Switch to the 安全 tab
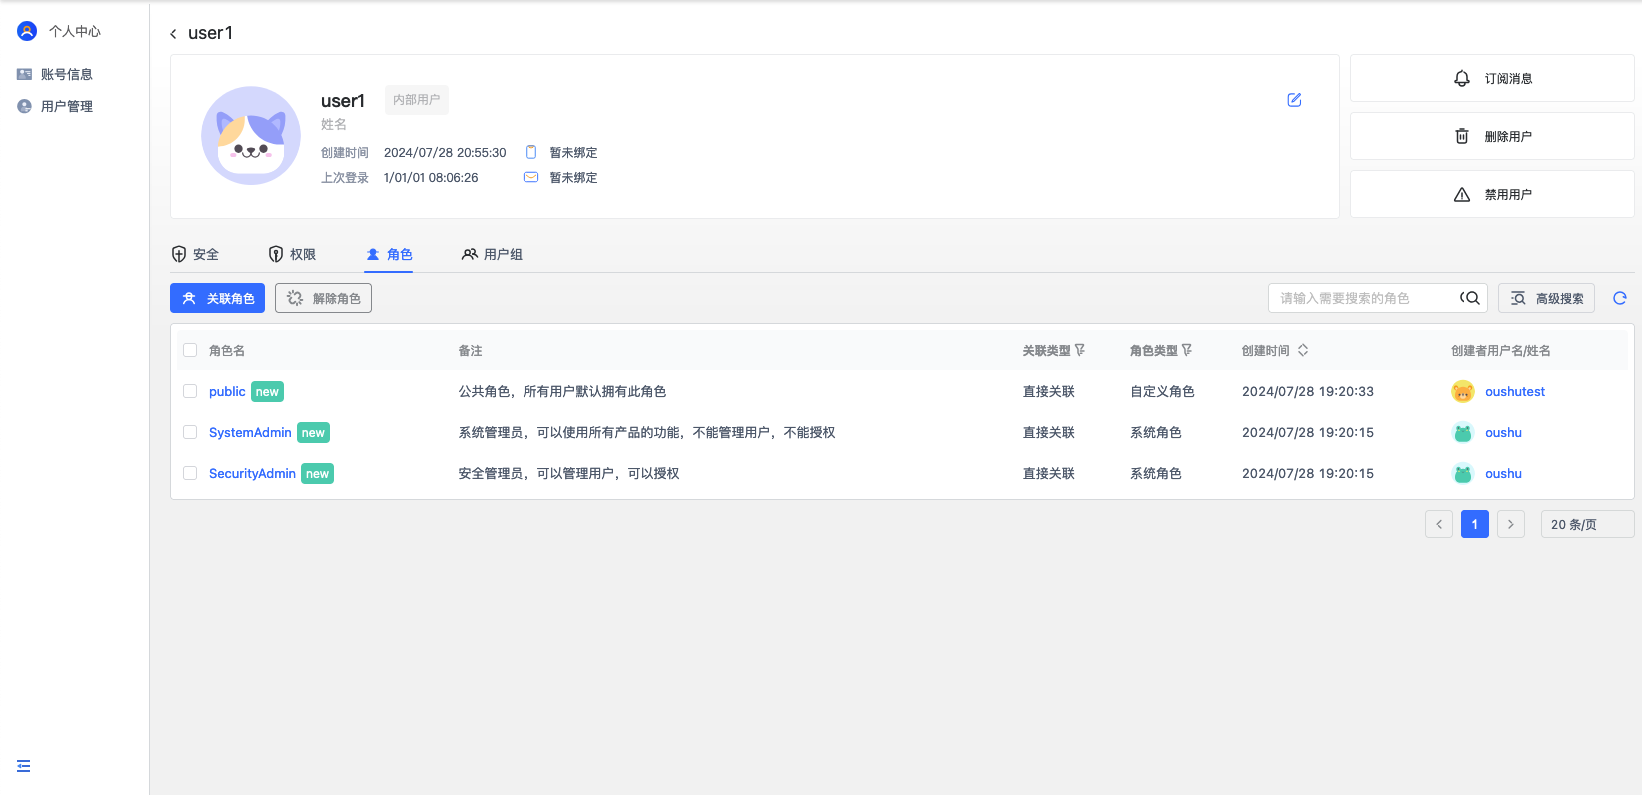Image resolution: width=1642 pixels, height=795 pixels. (x=195, y=254)
